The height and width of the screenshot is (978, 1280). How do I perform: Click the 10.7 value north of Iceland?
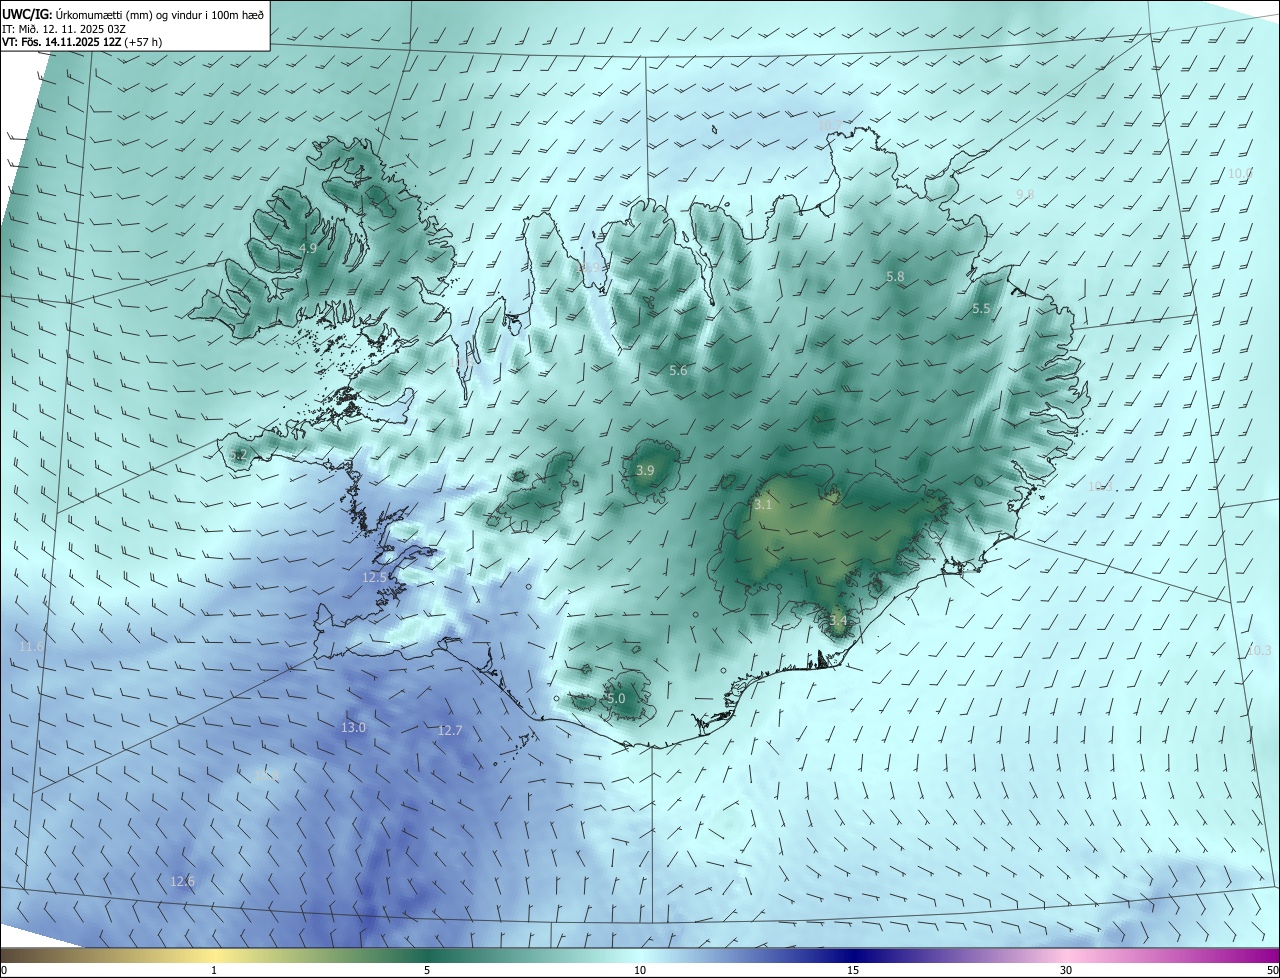click(829, 126)
